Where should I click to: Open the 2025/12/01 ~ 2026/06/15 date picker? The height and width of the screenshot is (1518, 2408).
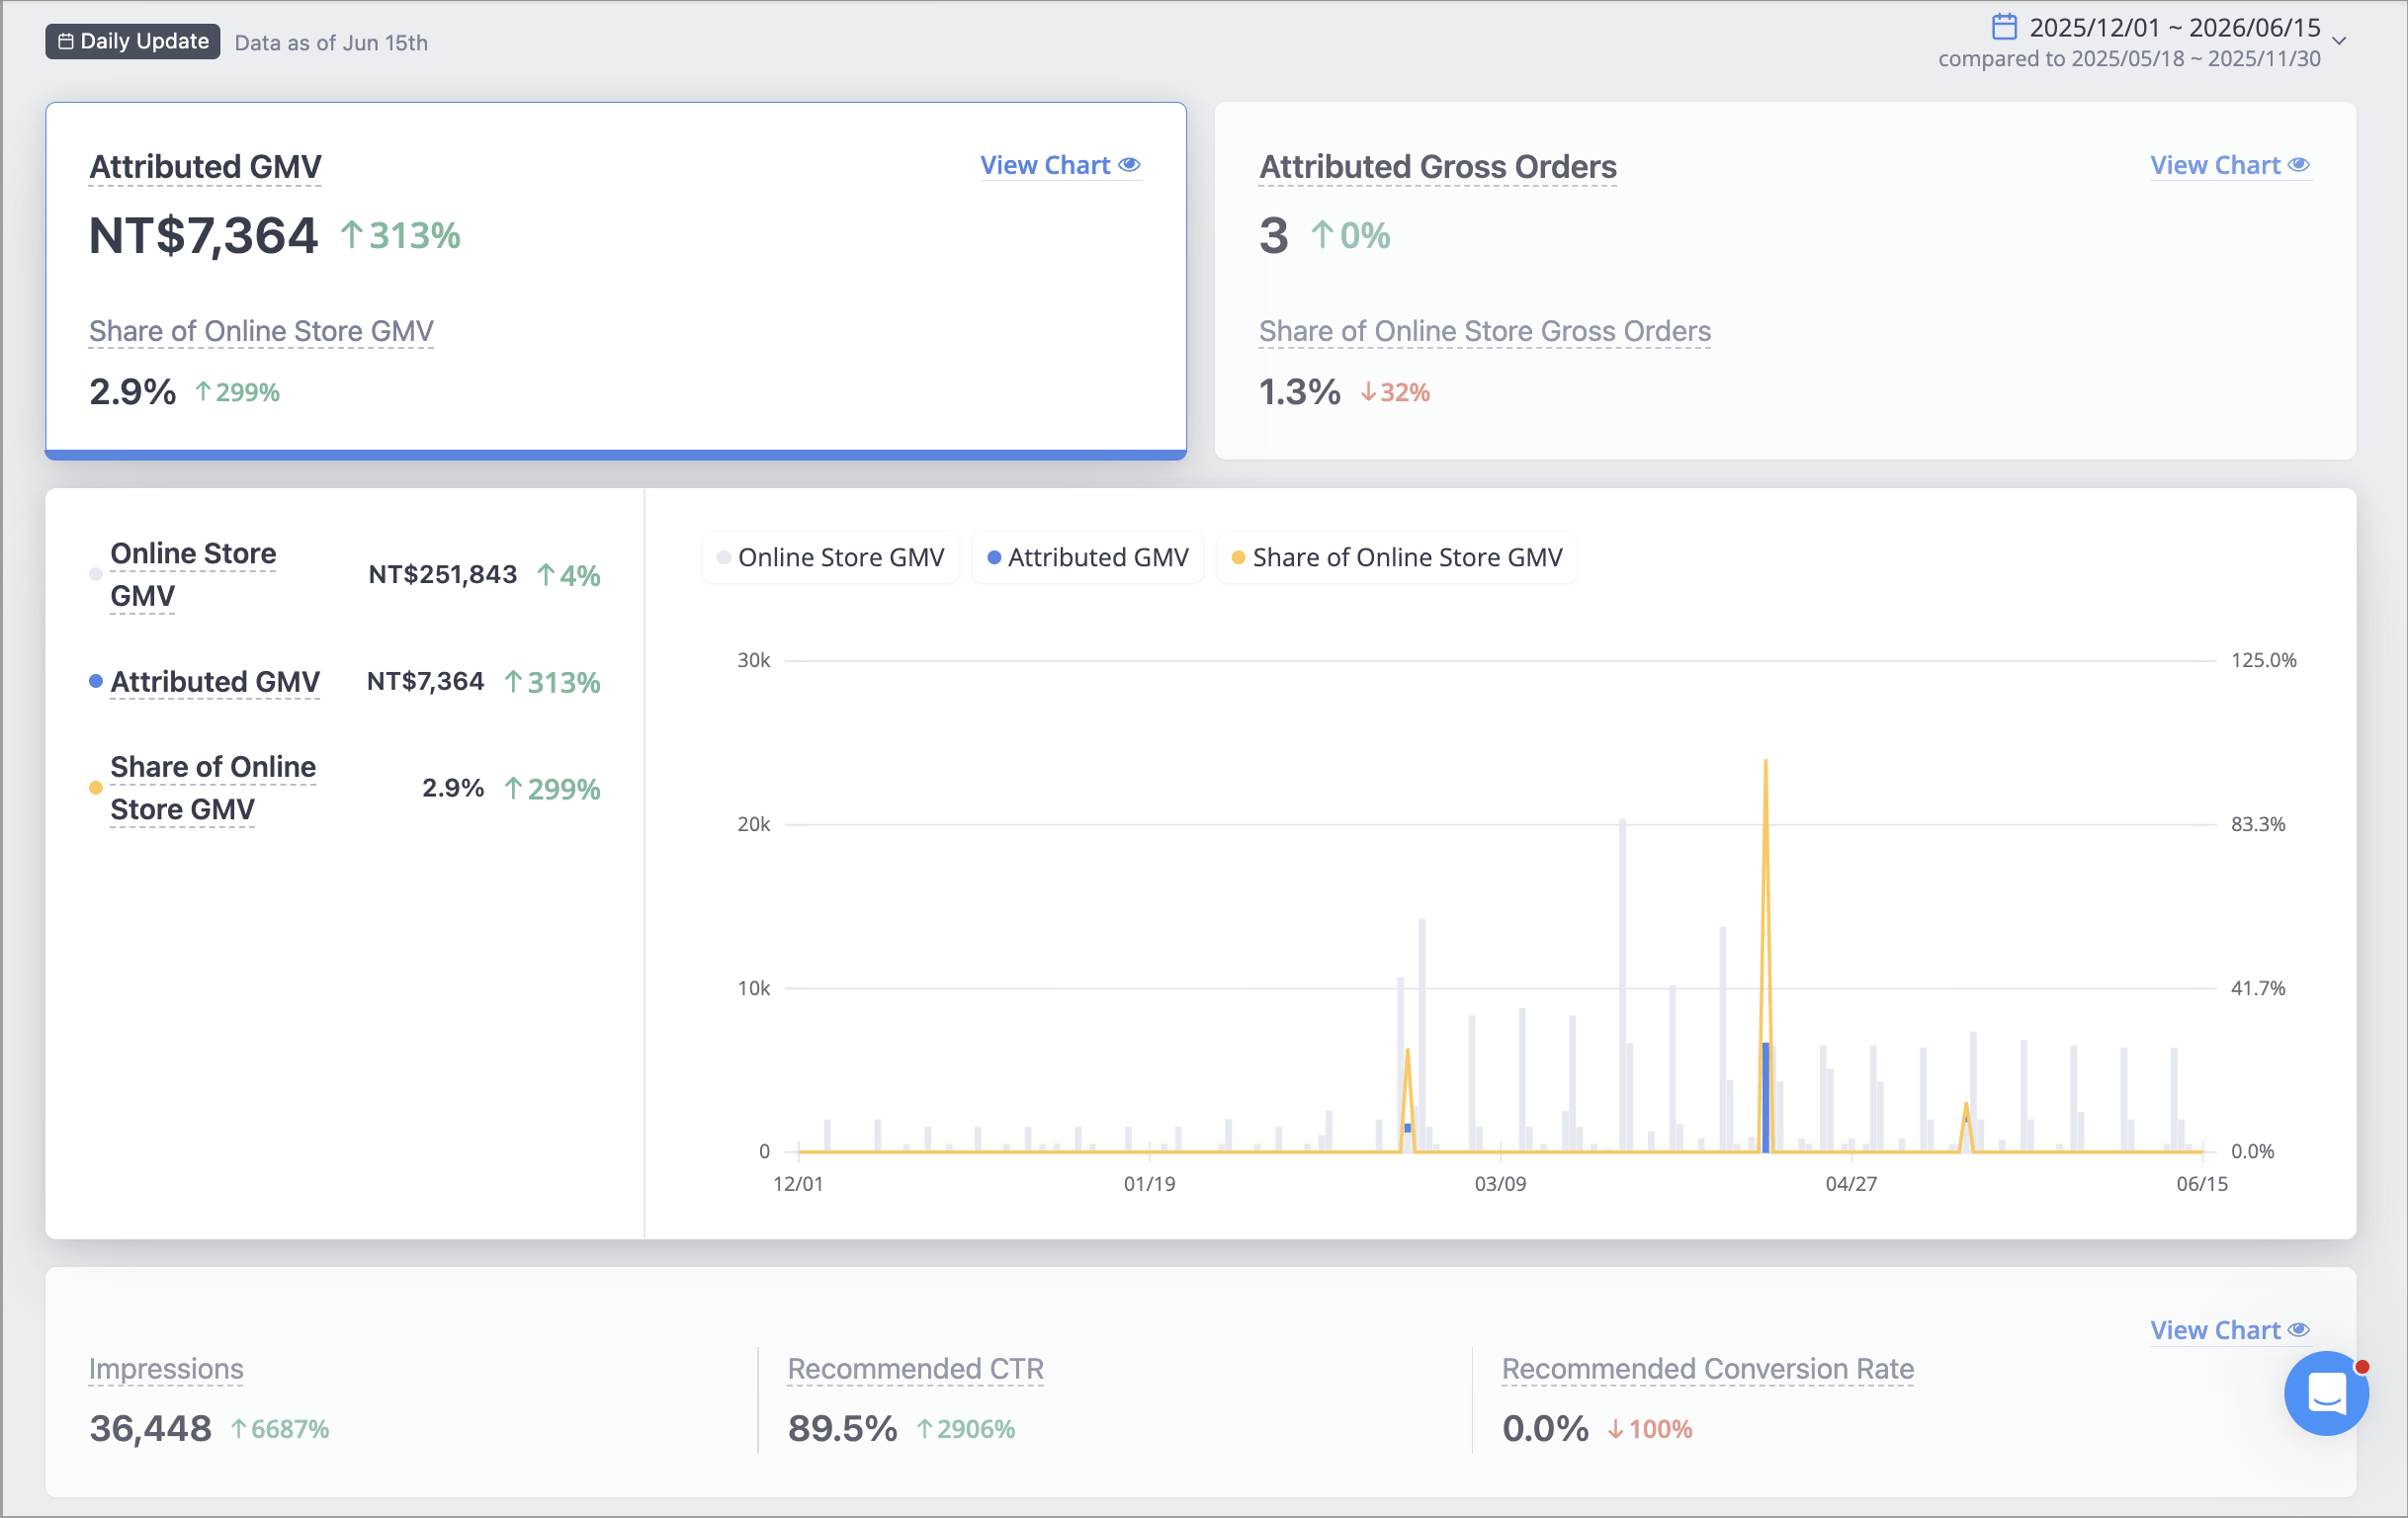point(2174,27)
